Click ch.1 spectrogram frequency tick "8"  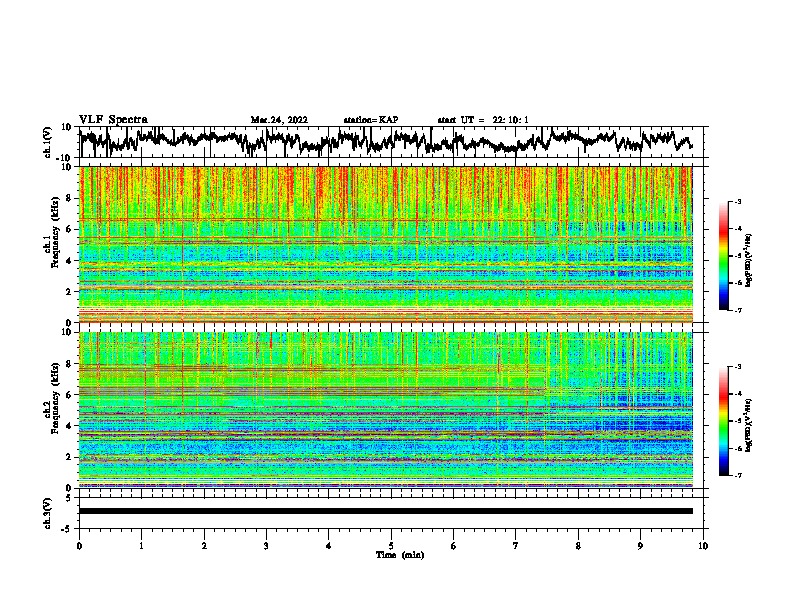(71, 198)
